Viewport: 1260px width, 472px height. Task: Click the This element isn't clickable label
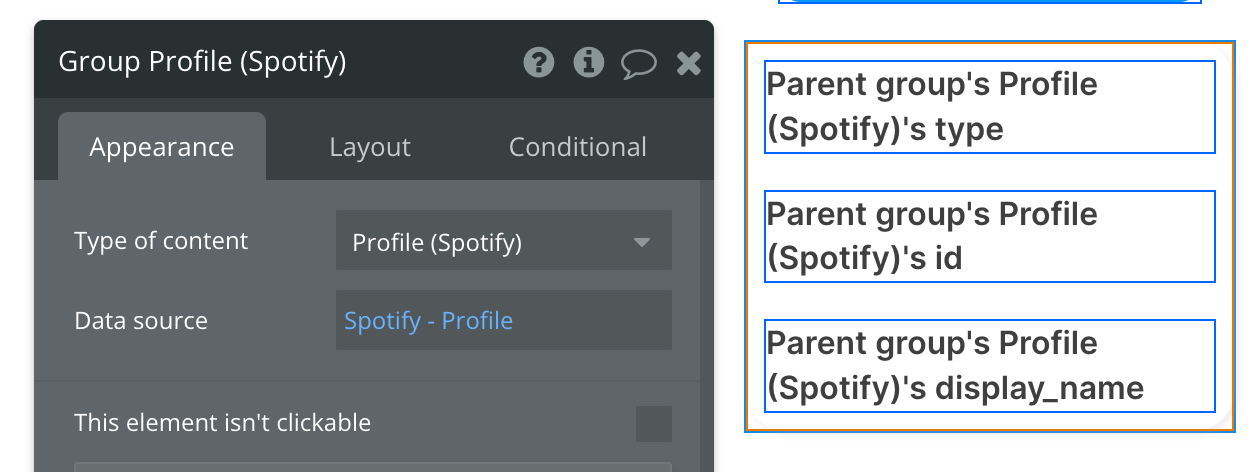(222, 423)
